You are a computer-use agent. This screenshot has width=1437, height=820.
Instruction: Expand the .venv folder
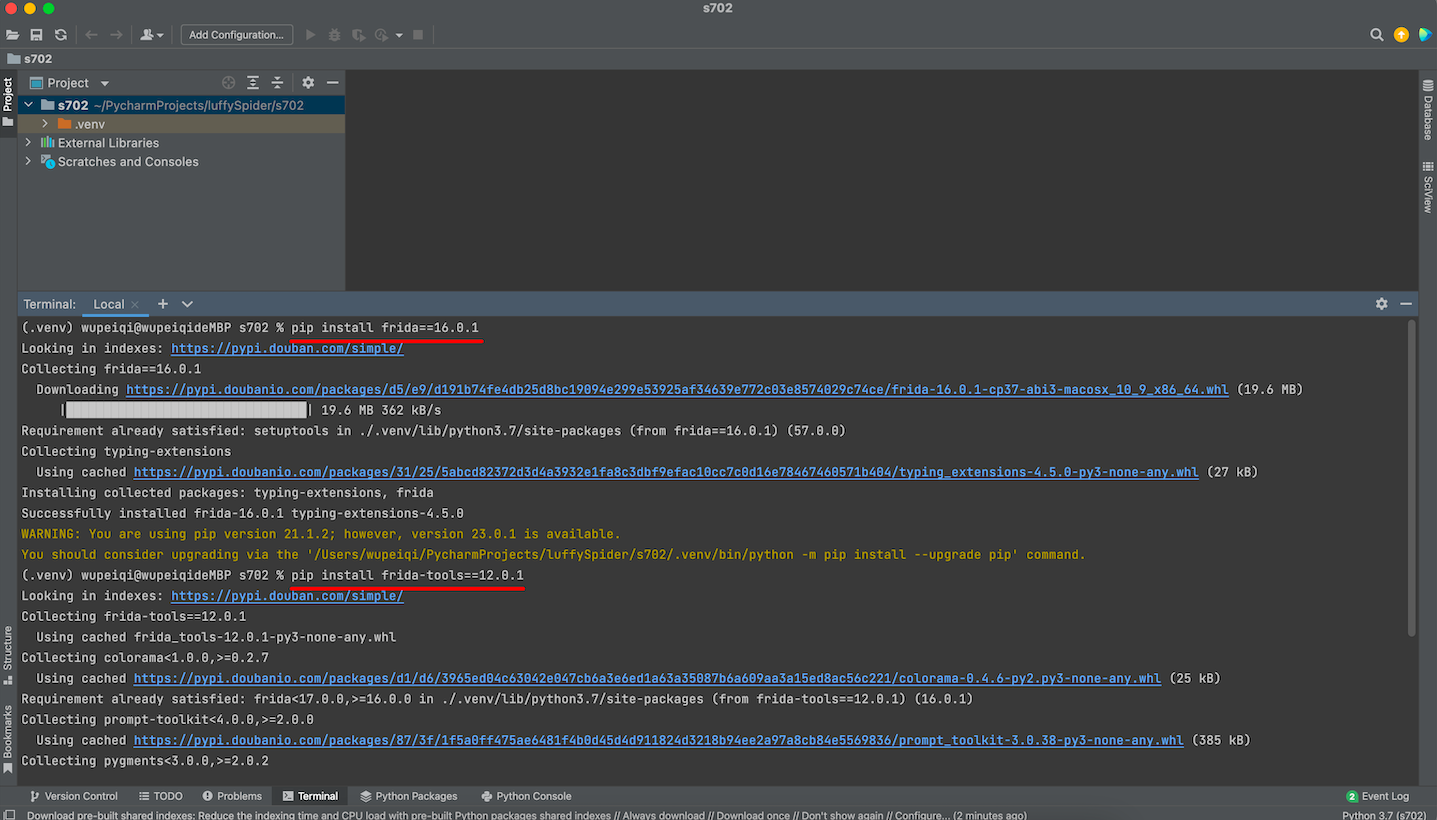(45, 124)
